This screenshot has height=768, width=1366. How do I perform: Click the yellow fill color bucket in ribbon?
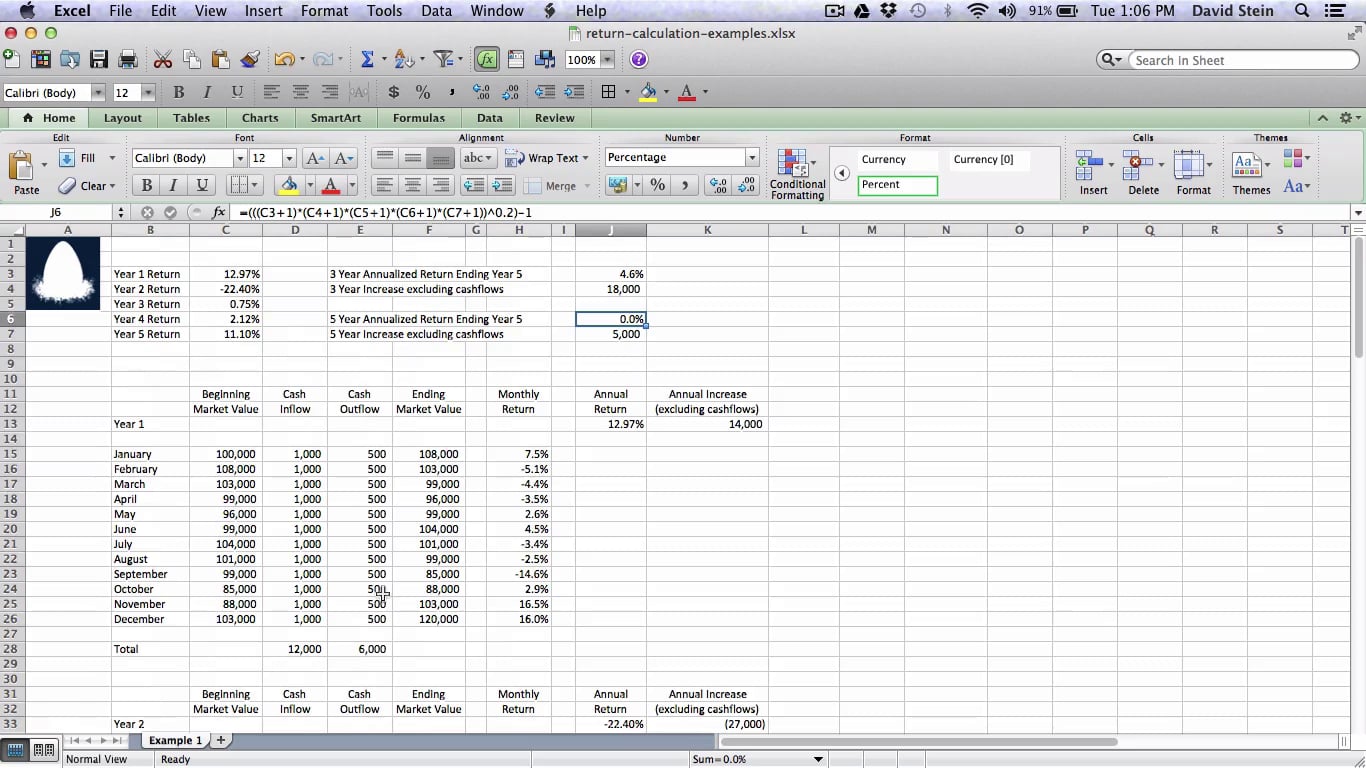click(x=289, y=185)
